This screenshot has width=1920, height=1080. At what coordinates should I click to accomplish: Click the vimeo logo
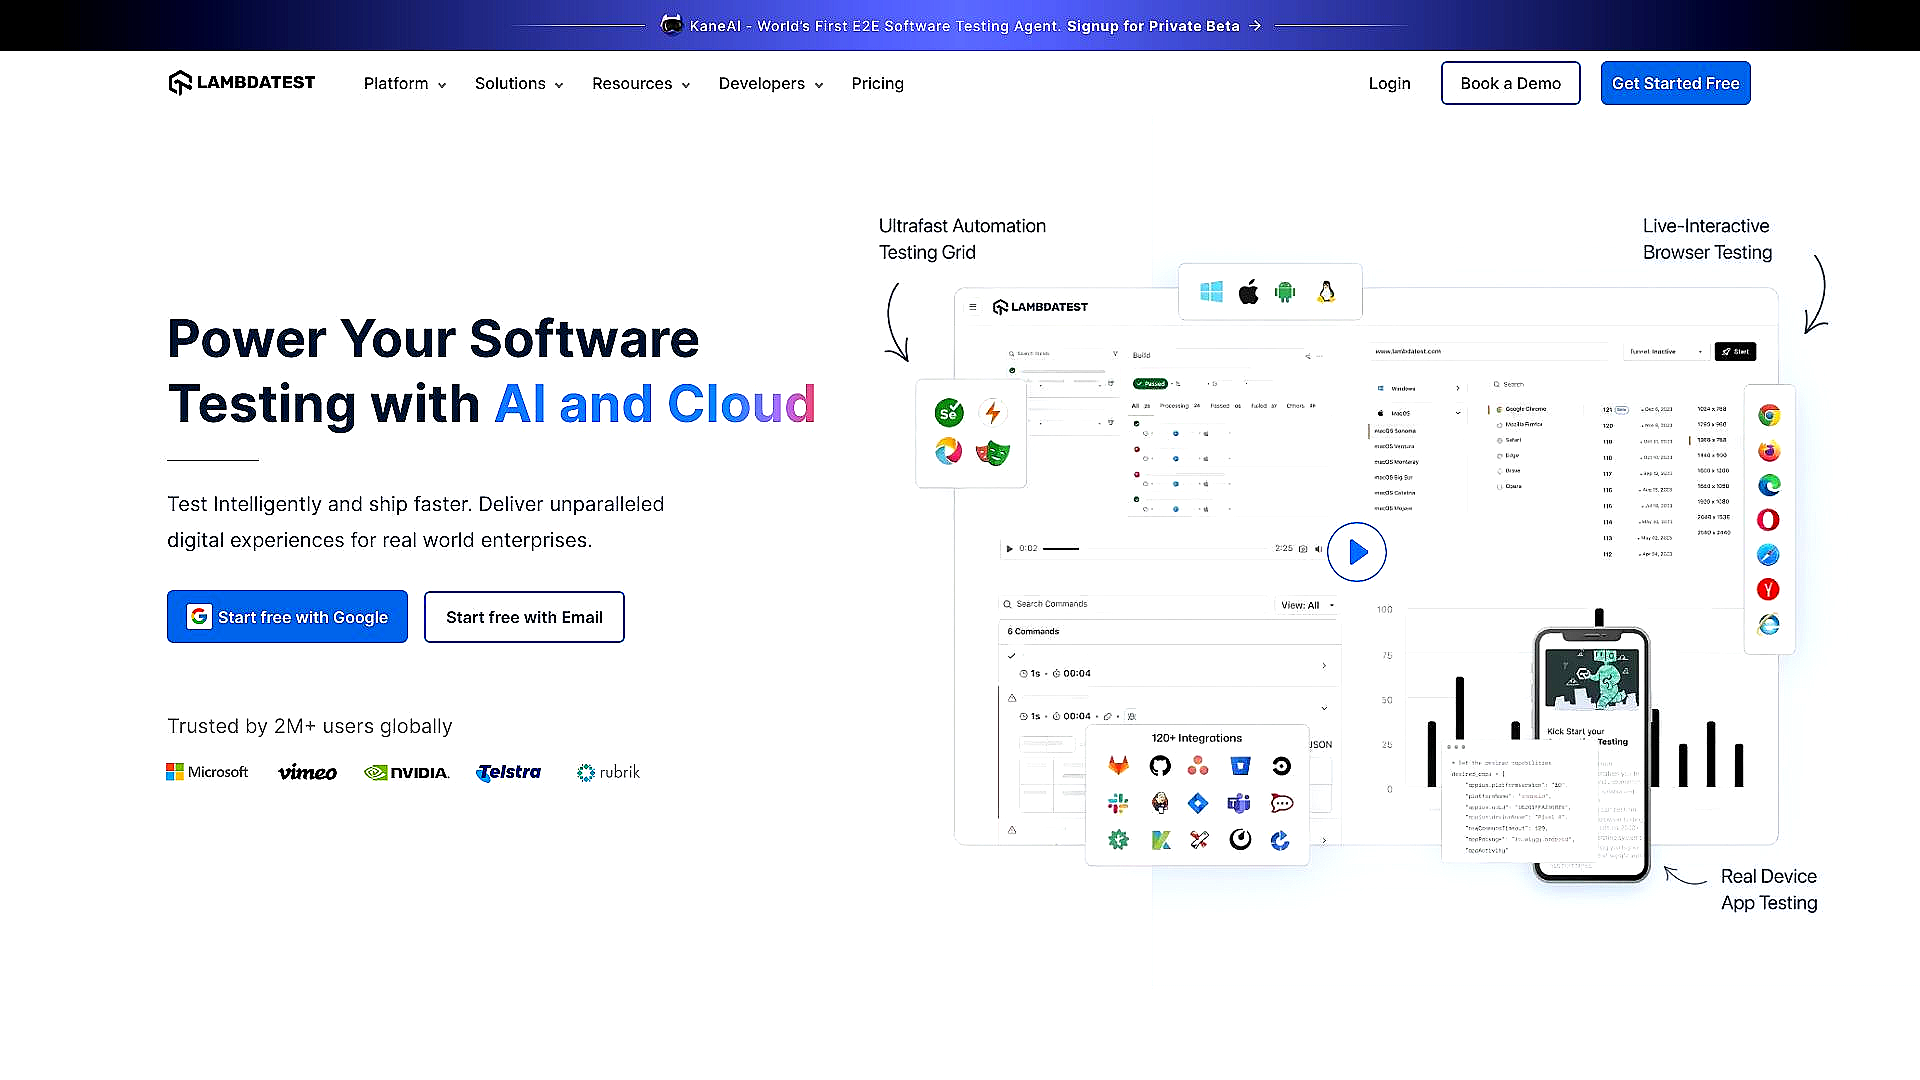tap(307, 772)
